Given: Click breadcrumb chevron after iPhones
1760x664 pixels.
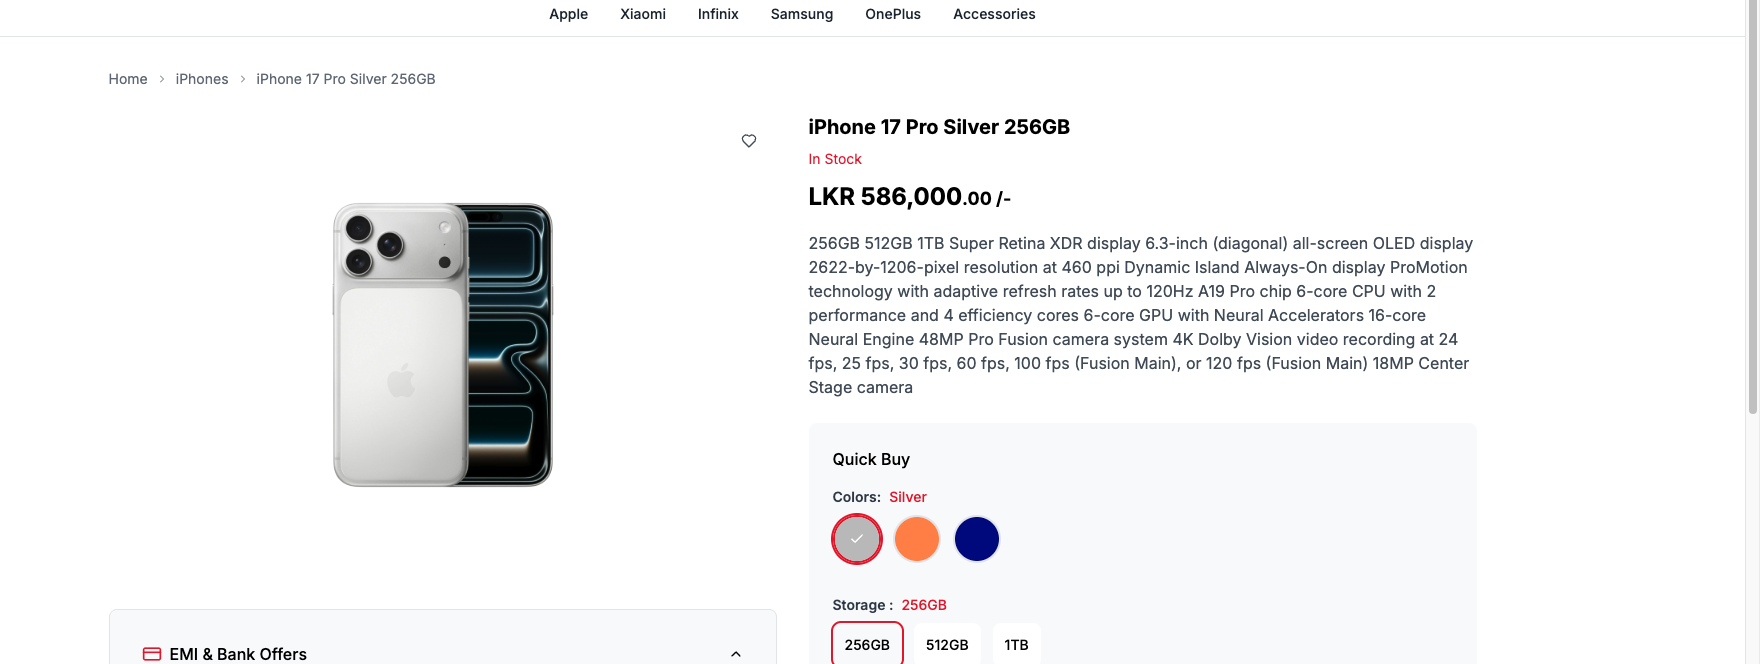Looking at the screenshot, I should click(x=242, y=79).
